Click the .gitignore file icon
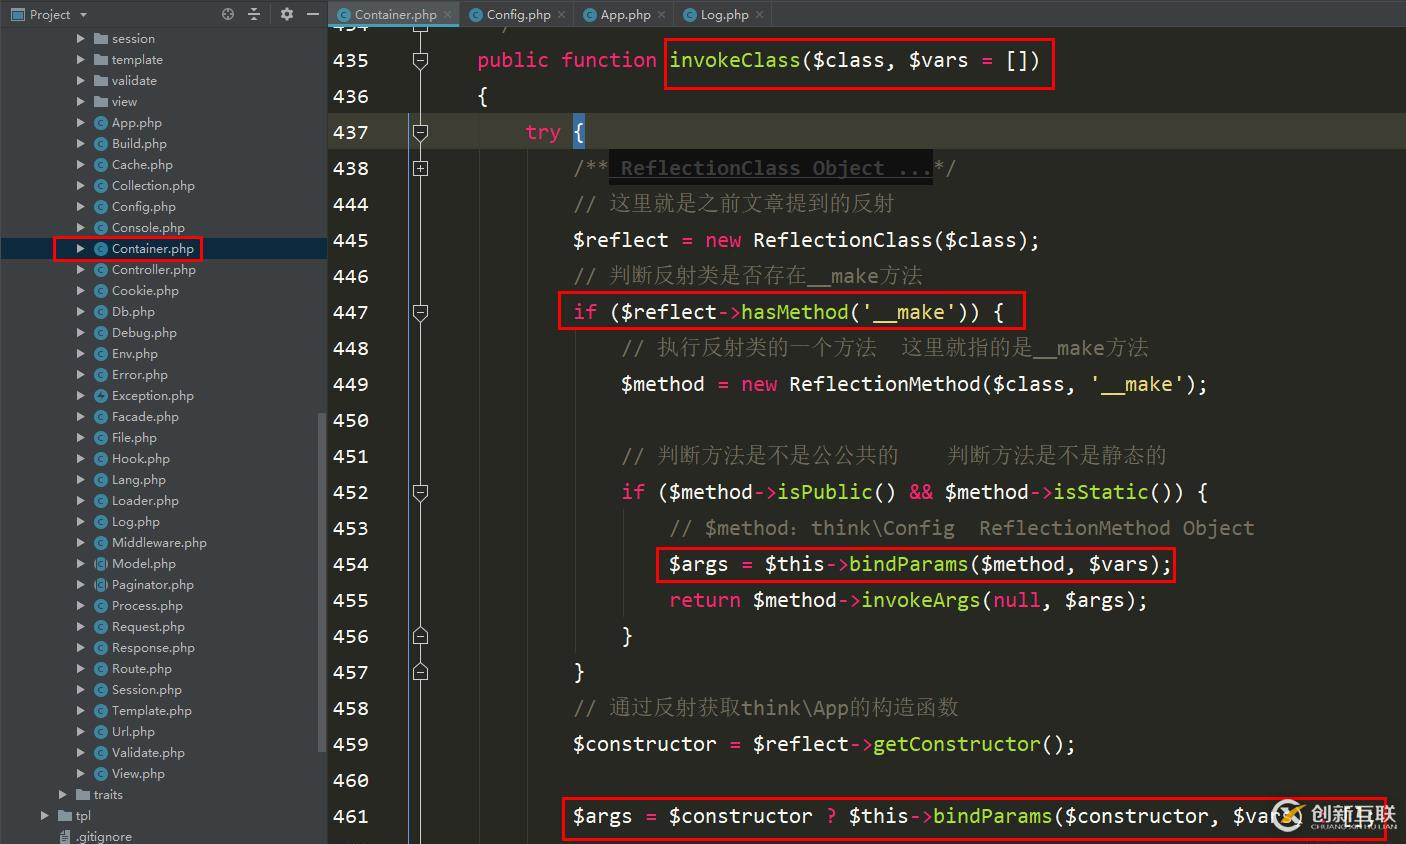 coord(64,836)
